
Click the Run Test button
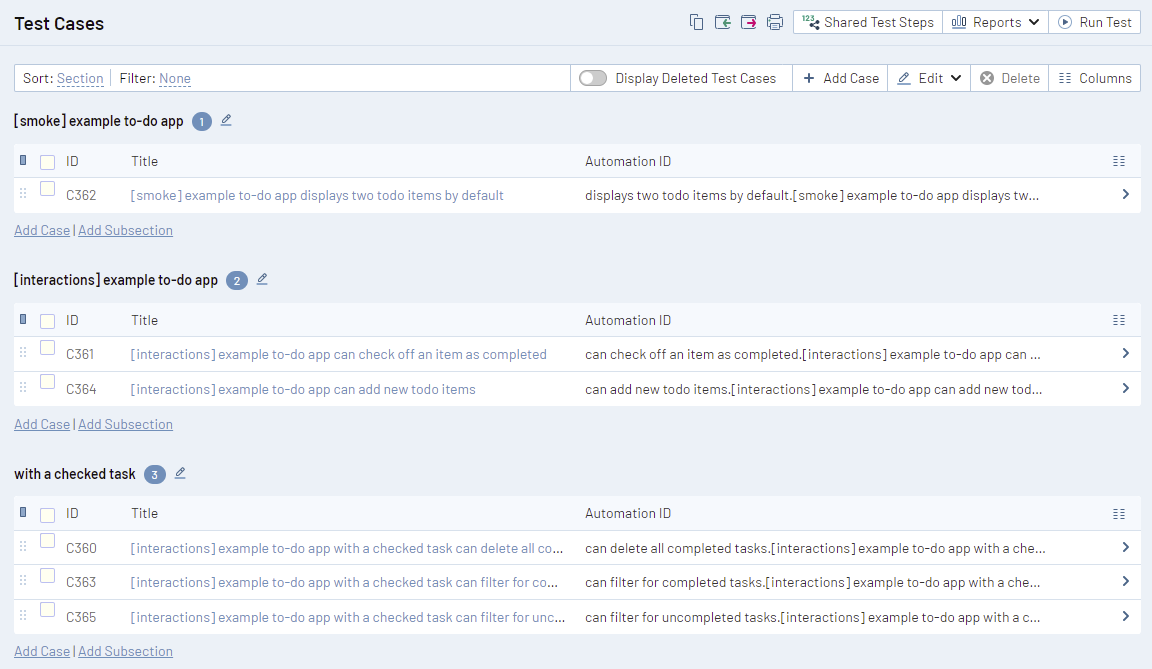coord(1095,22)
